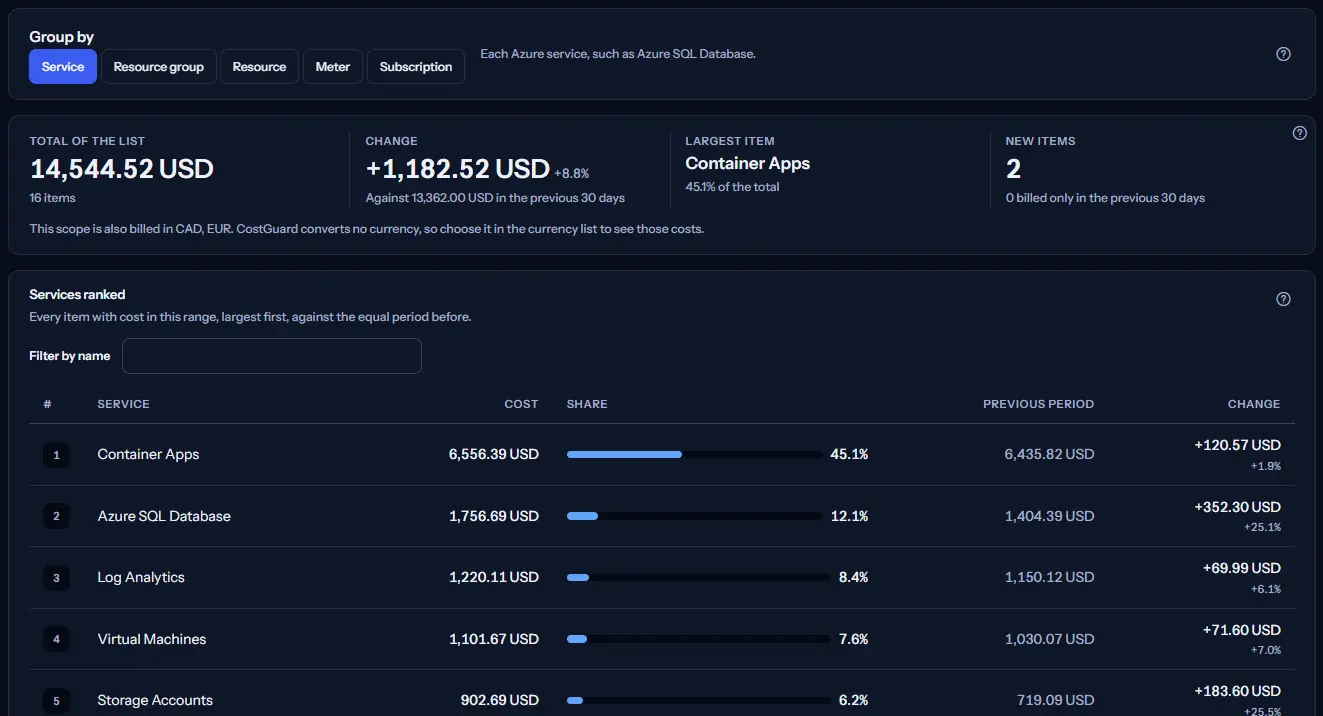The image size is (1323, 716).
Task: Click the +8.8% change percentage
Action: (572, 173)
